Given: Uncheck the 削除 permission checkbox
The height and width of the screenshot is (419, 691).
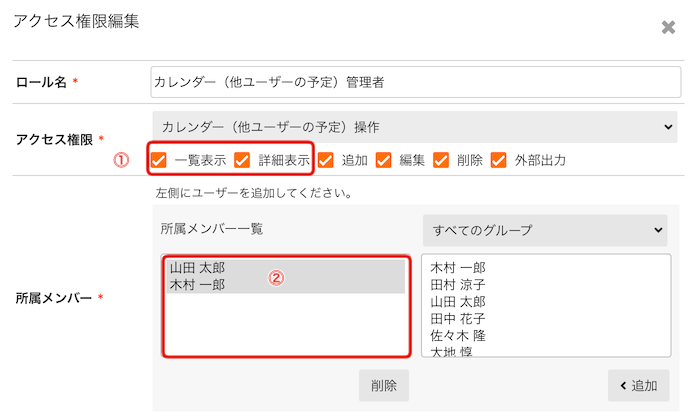Looking at the screenshot, I should 441,160.
